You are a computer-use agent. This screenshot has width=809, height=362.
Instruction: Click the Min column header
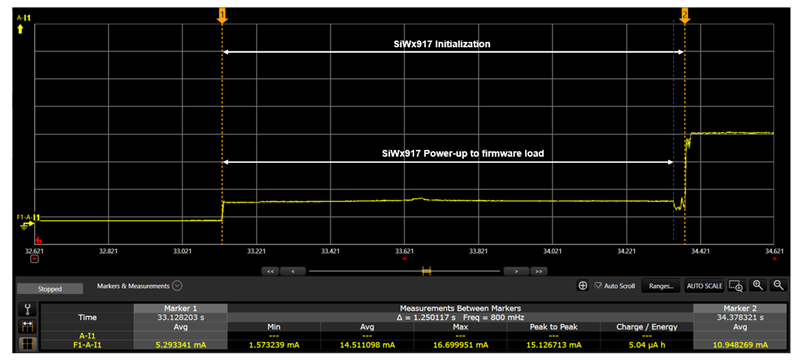coord(274,326)
